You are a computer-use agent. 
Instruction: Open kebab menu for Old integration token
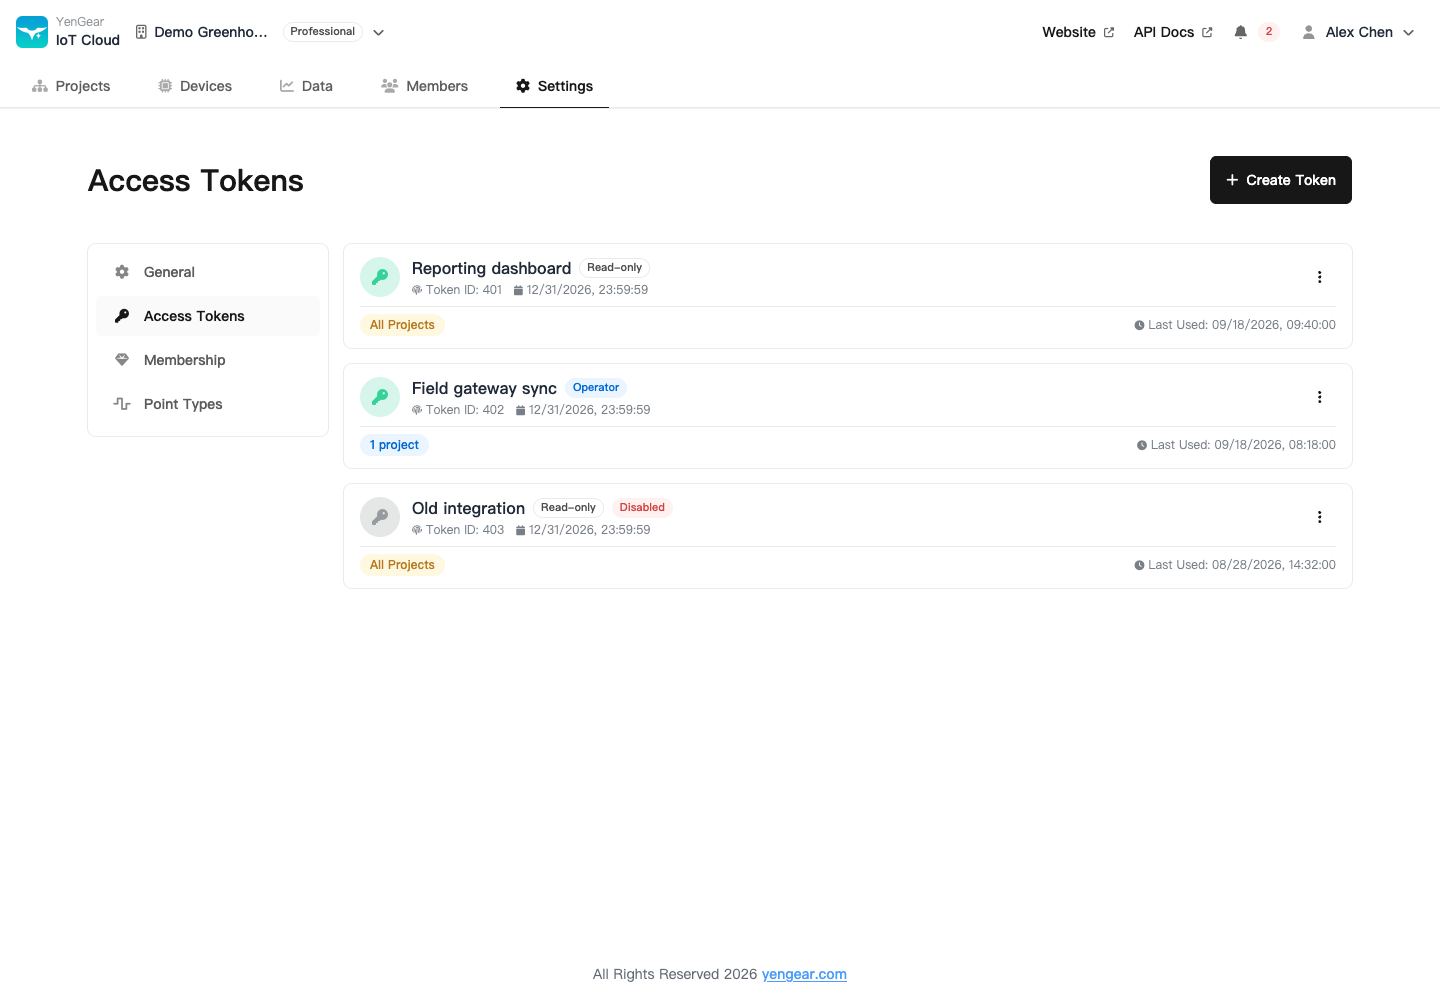click(1319, 517)
